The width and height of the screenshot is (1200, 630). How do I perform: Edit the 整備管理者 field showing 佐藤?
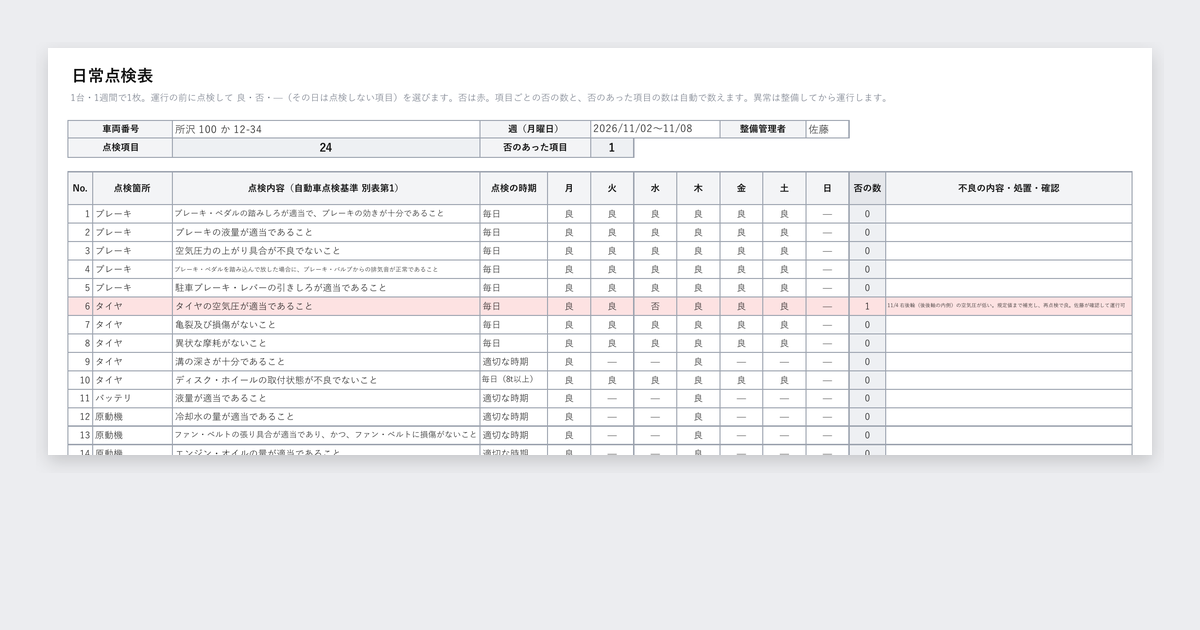827,129
